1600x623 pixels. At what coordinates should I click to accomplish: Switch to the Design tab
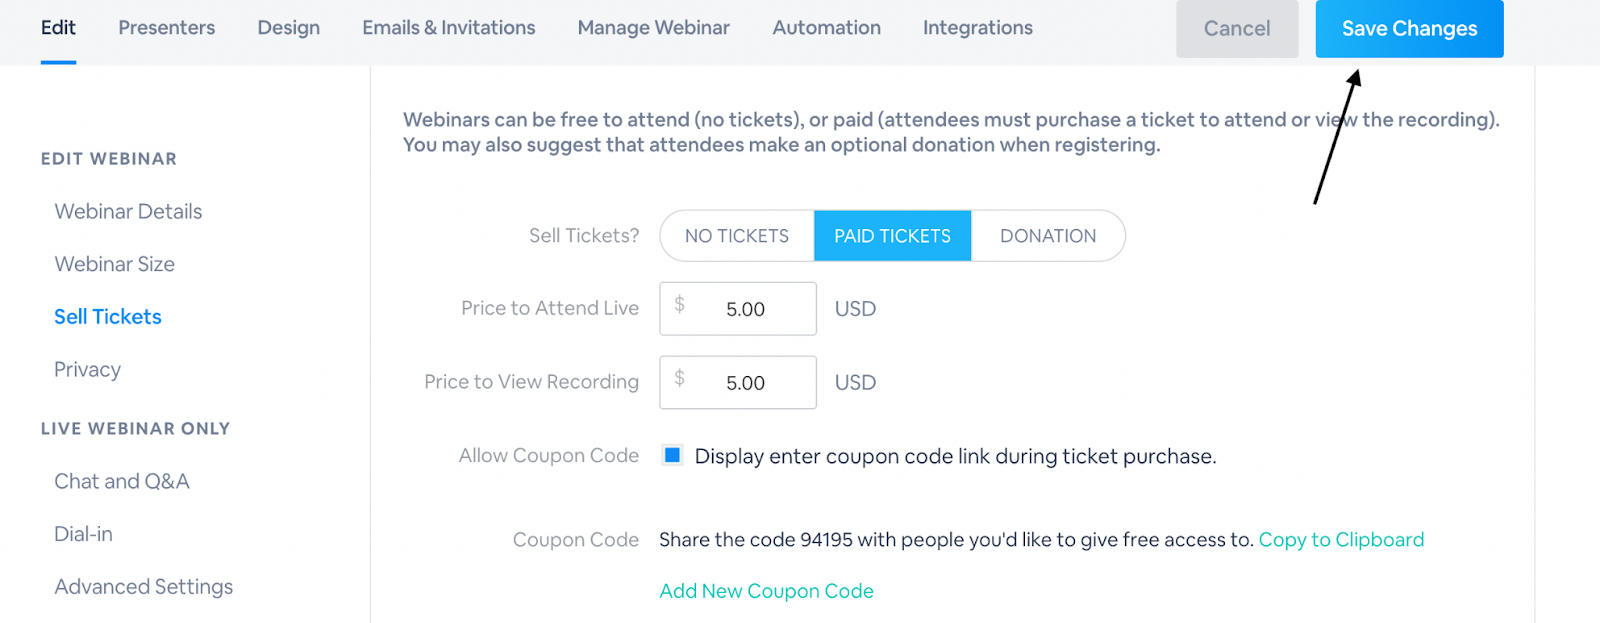click(x=288, y=28)
